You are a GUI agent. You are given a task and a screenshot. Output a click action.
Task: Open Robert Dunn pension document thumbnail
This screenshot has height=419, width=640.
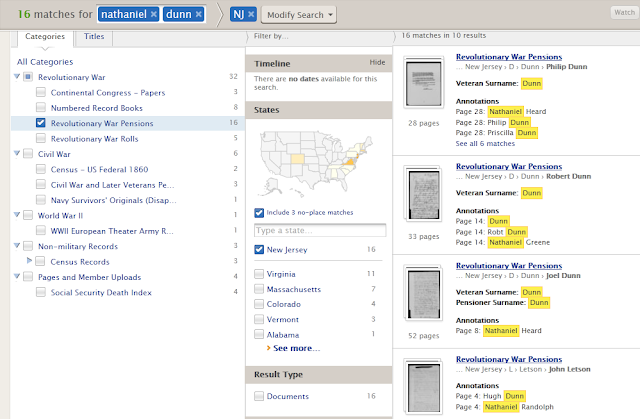click(423, 194)
